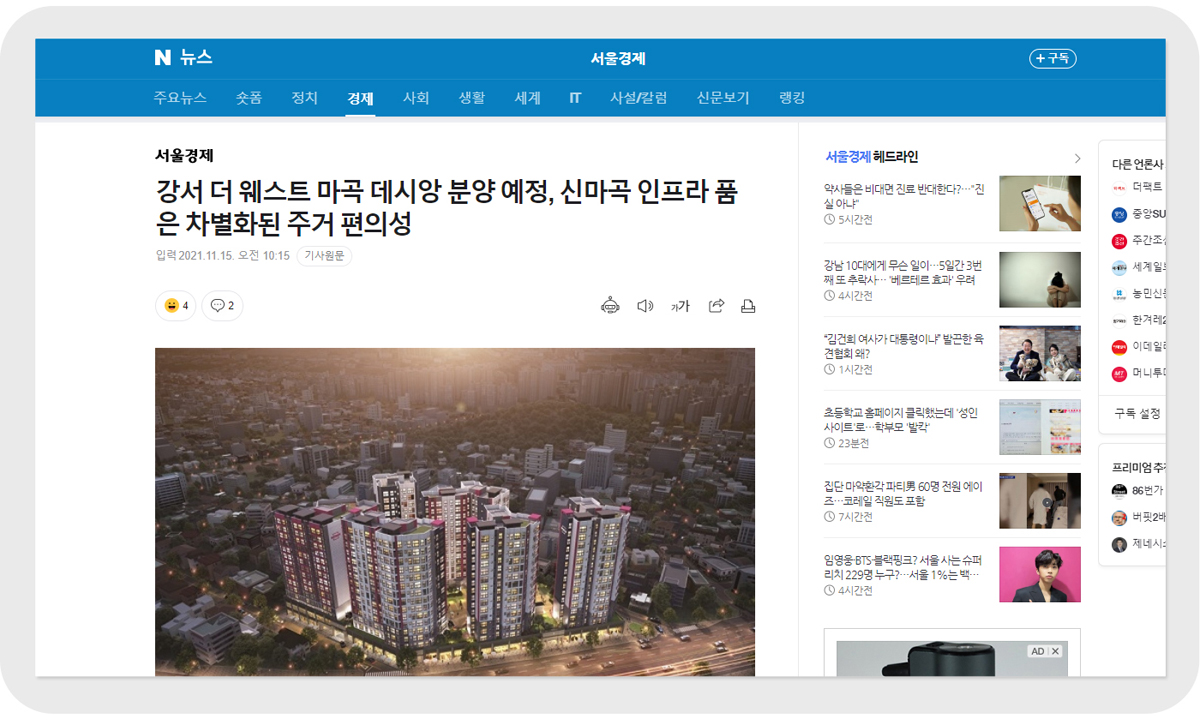Open the AI summary bot icon

pyautogui.click(x=610, y=306)
